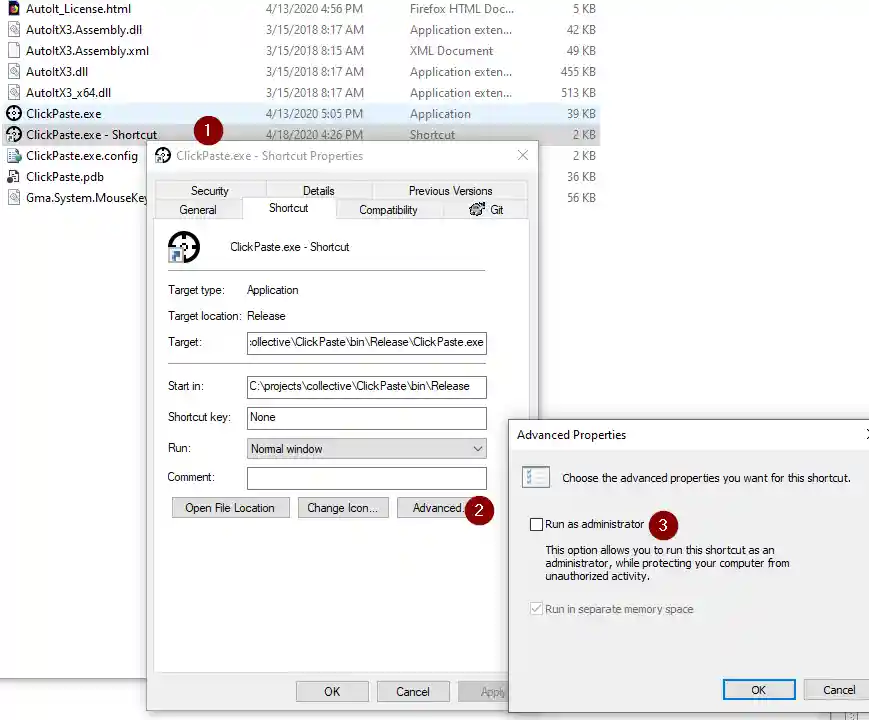Open the Details tab
This screenshot has height=720, width=869.
point(318,190)
